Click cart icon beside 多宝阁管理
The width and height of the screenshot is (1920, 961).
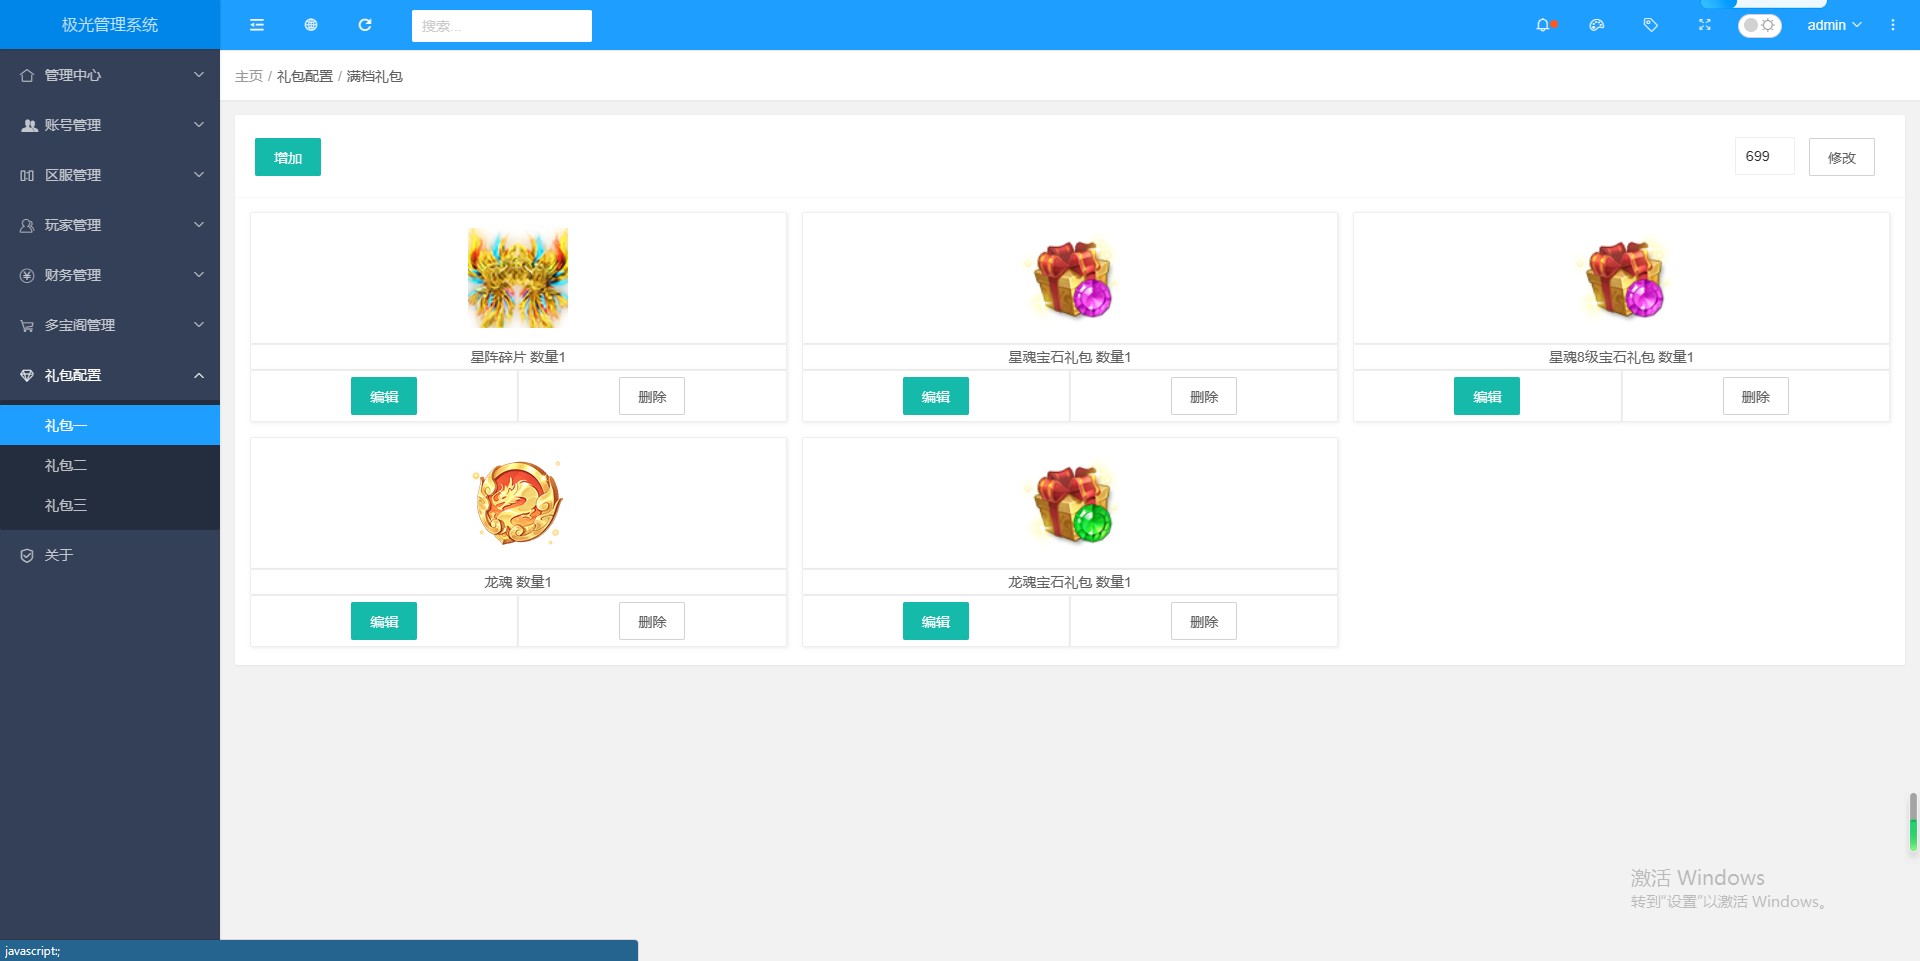coord(27,325)
